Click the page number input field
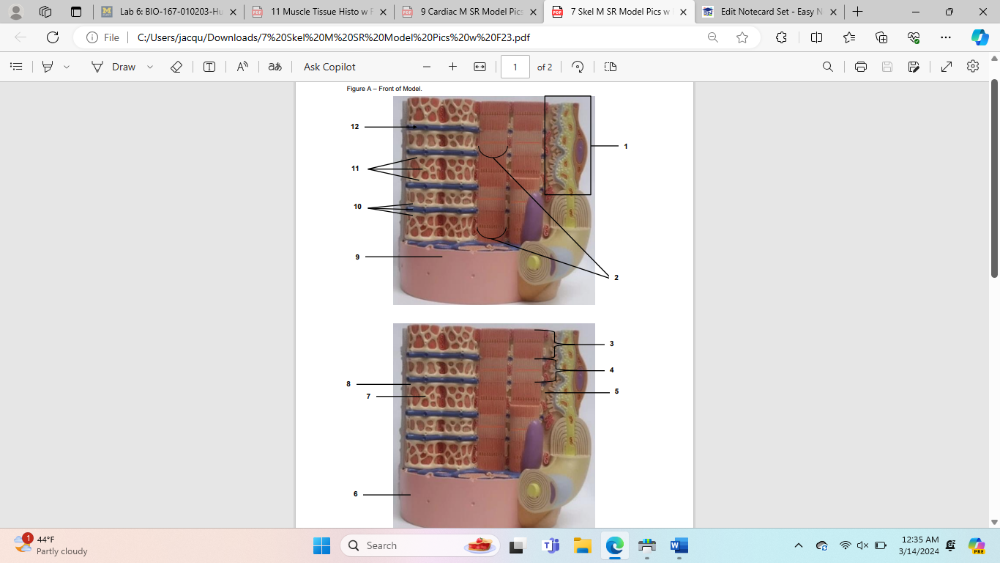Viewport: 1000px width, 563px height. click(x=515, y=67)
